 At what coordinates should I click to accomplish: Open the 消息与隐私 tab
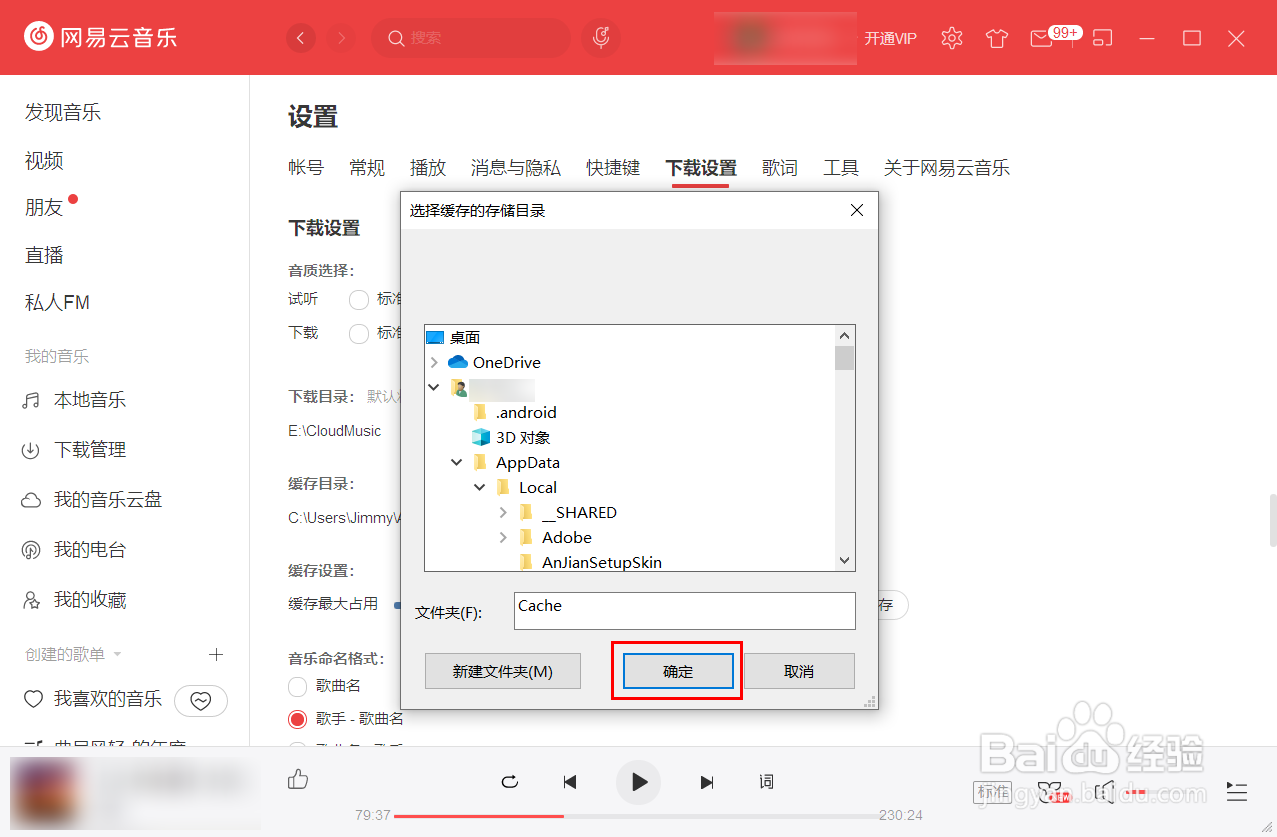(516, 168)
